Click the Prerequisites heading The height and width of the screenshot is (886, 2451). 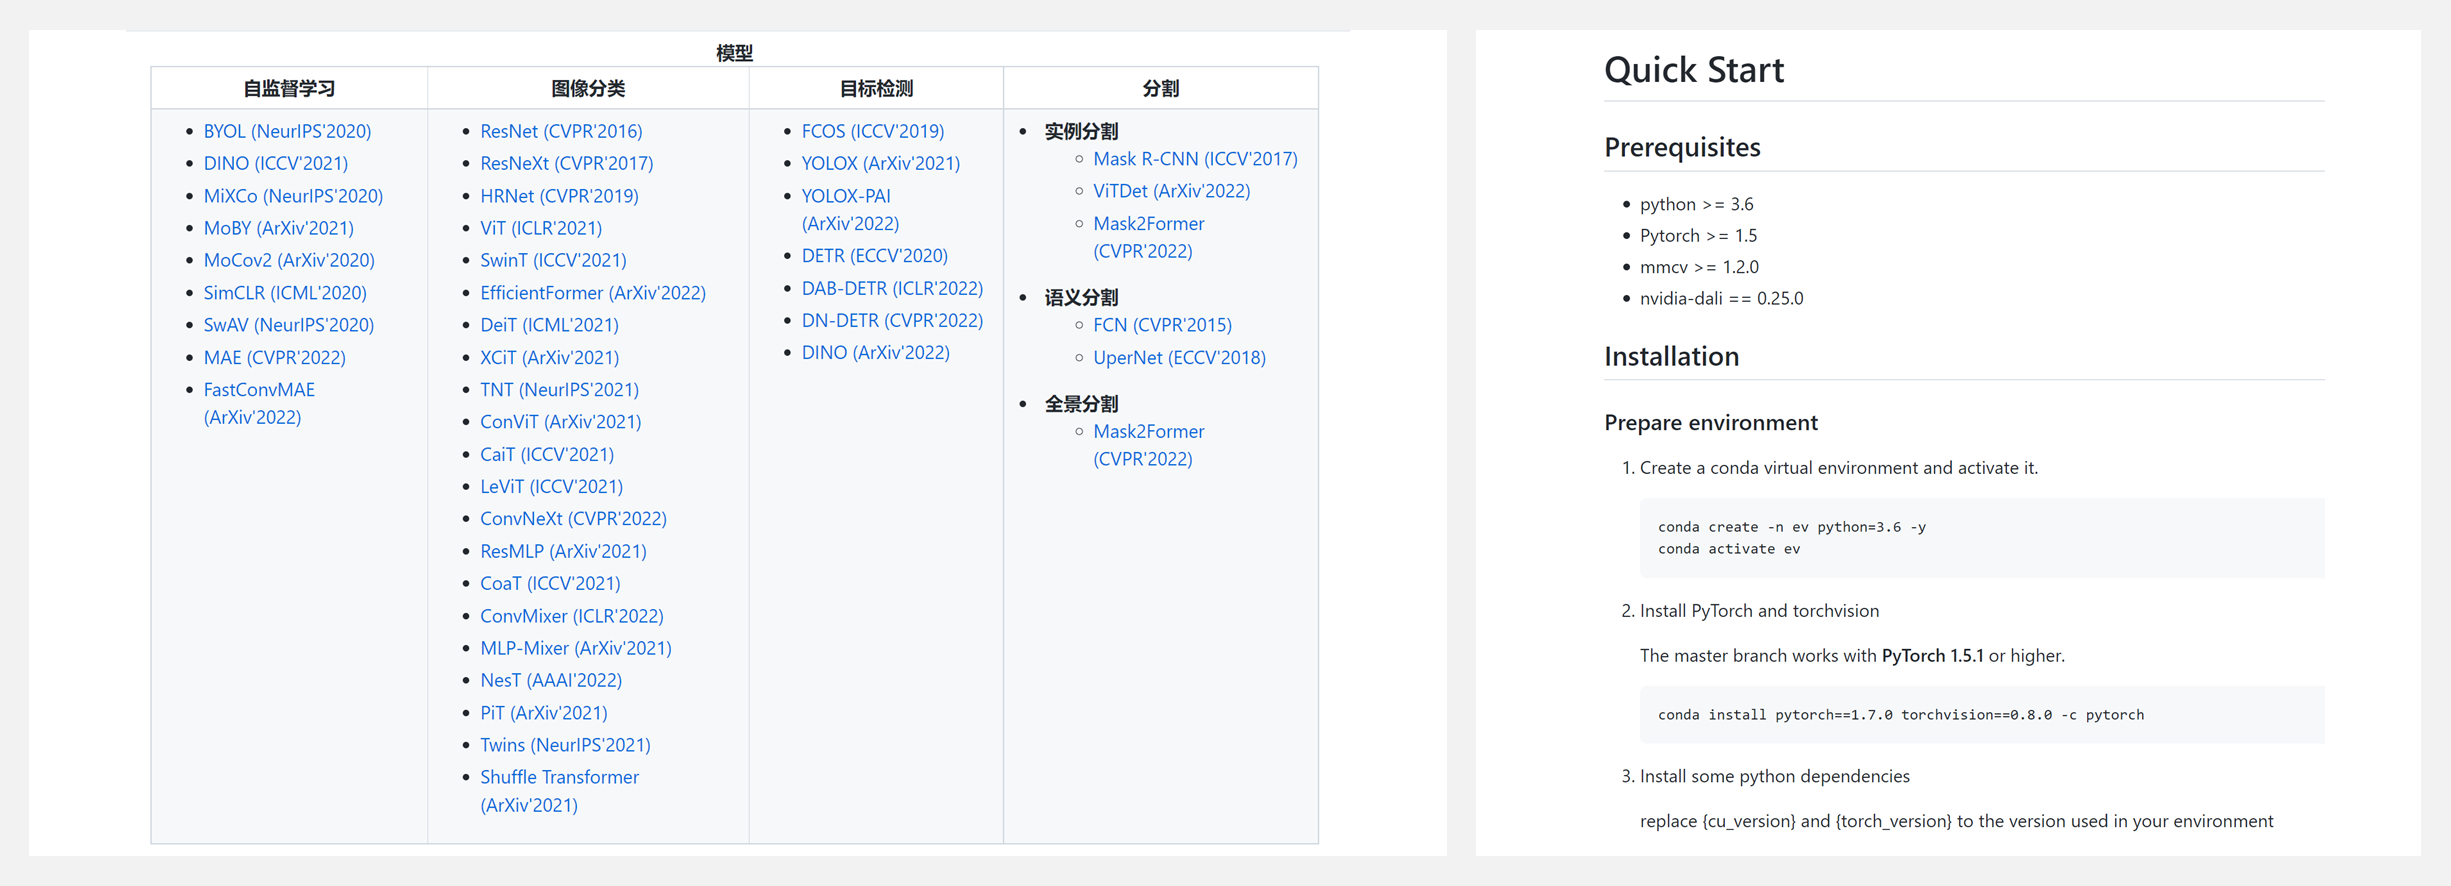point(1682,147)
